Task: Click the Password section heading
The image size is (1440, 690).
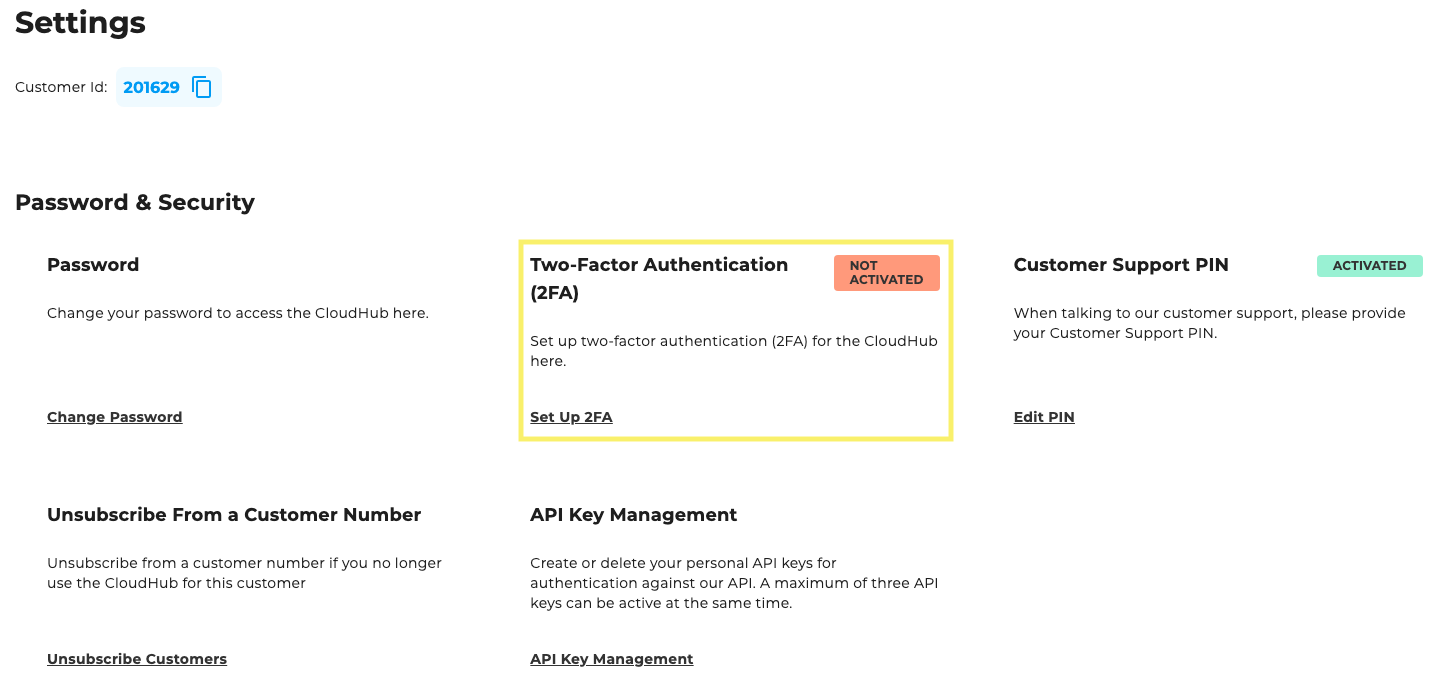Action: click(93, 265)
